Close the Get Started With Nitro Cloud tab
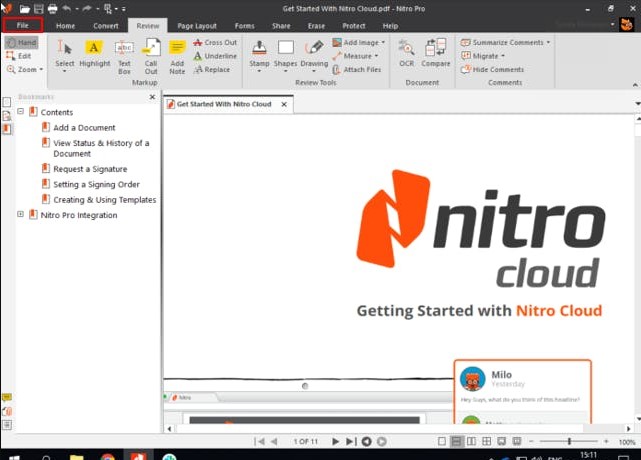641x460 pixels. [284, 104]
